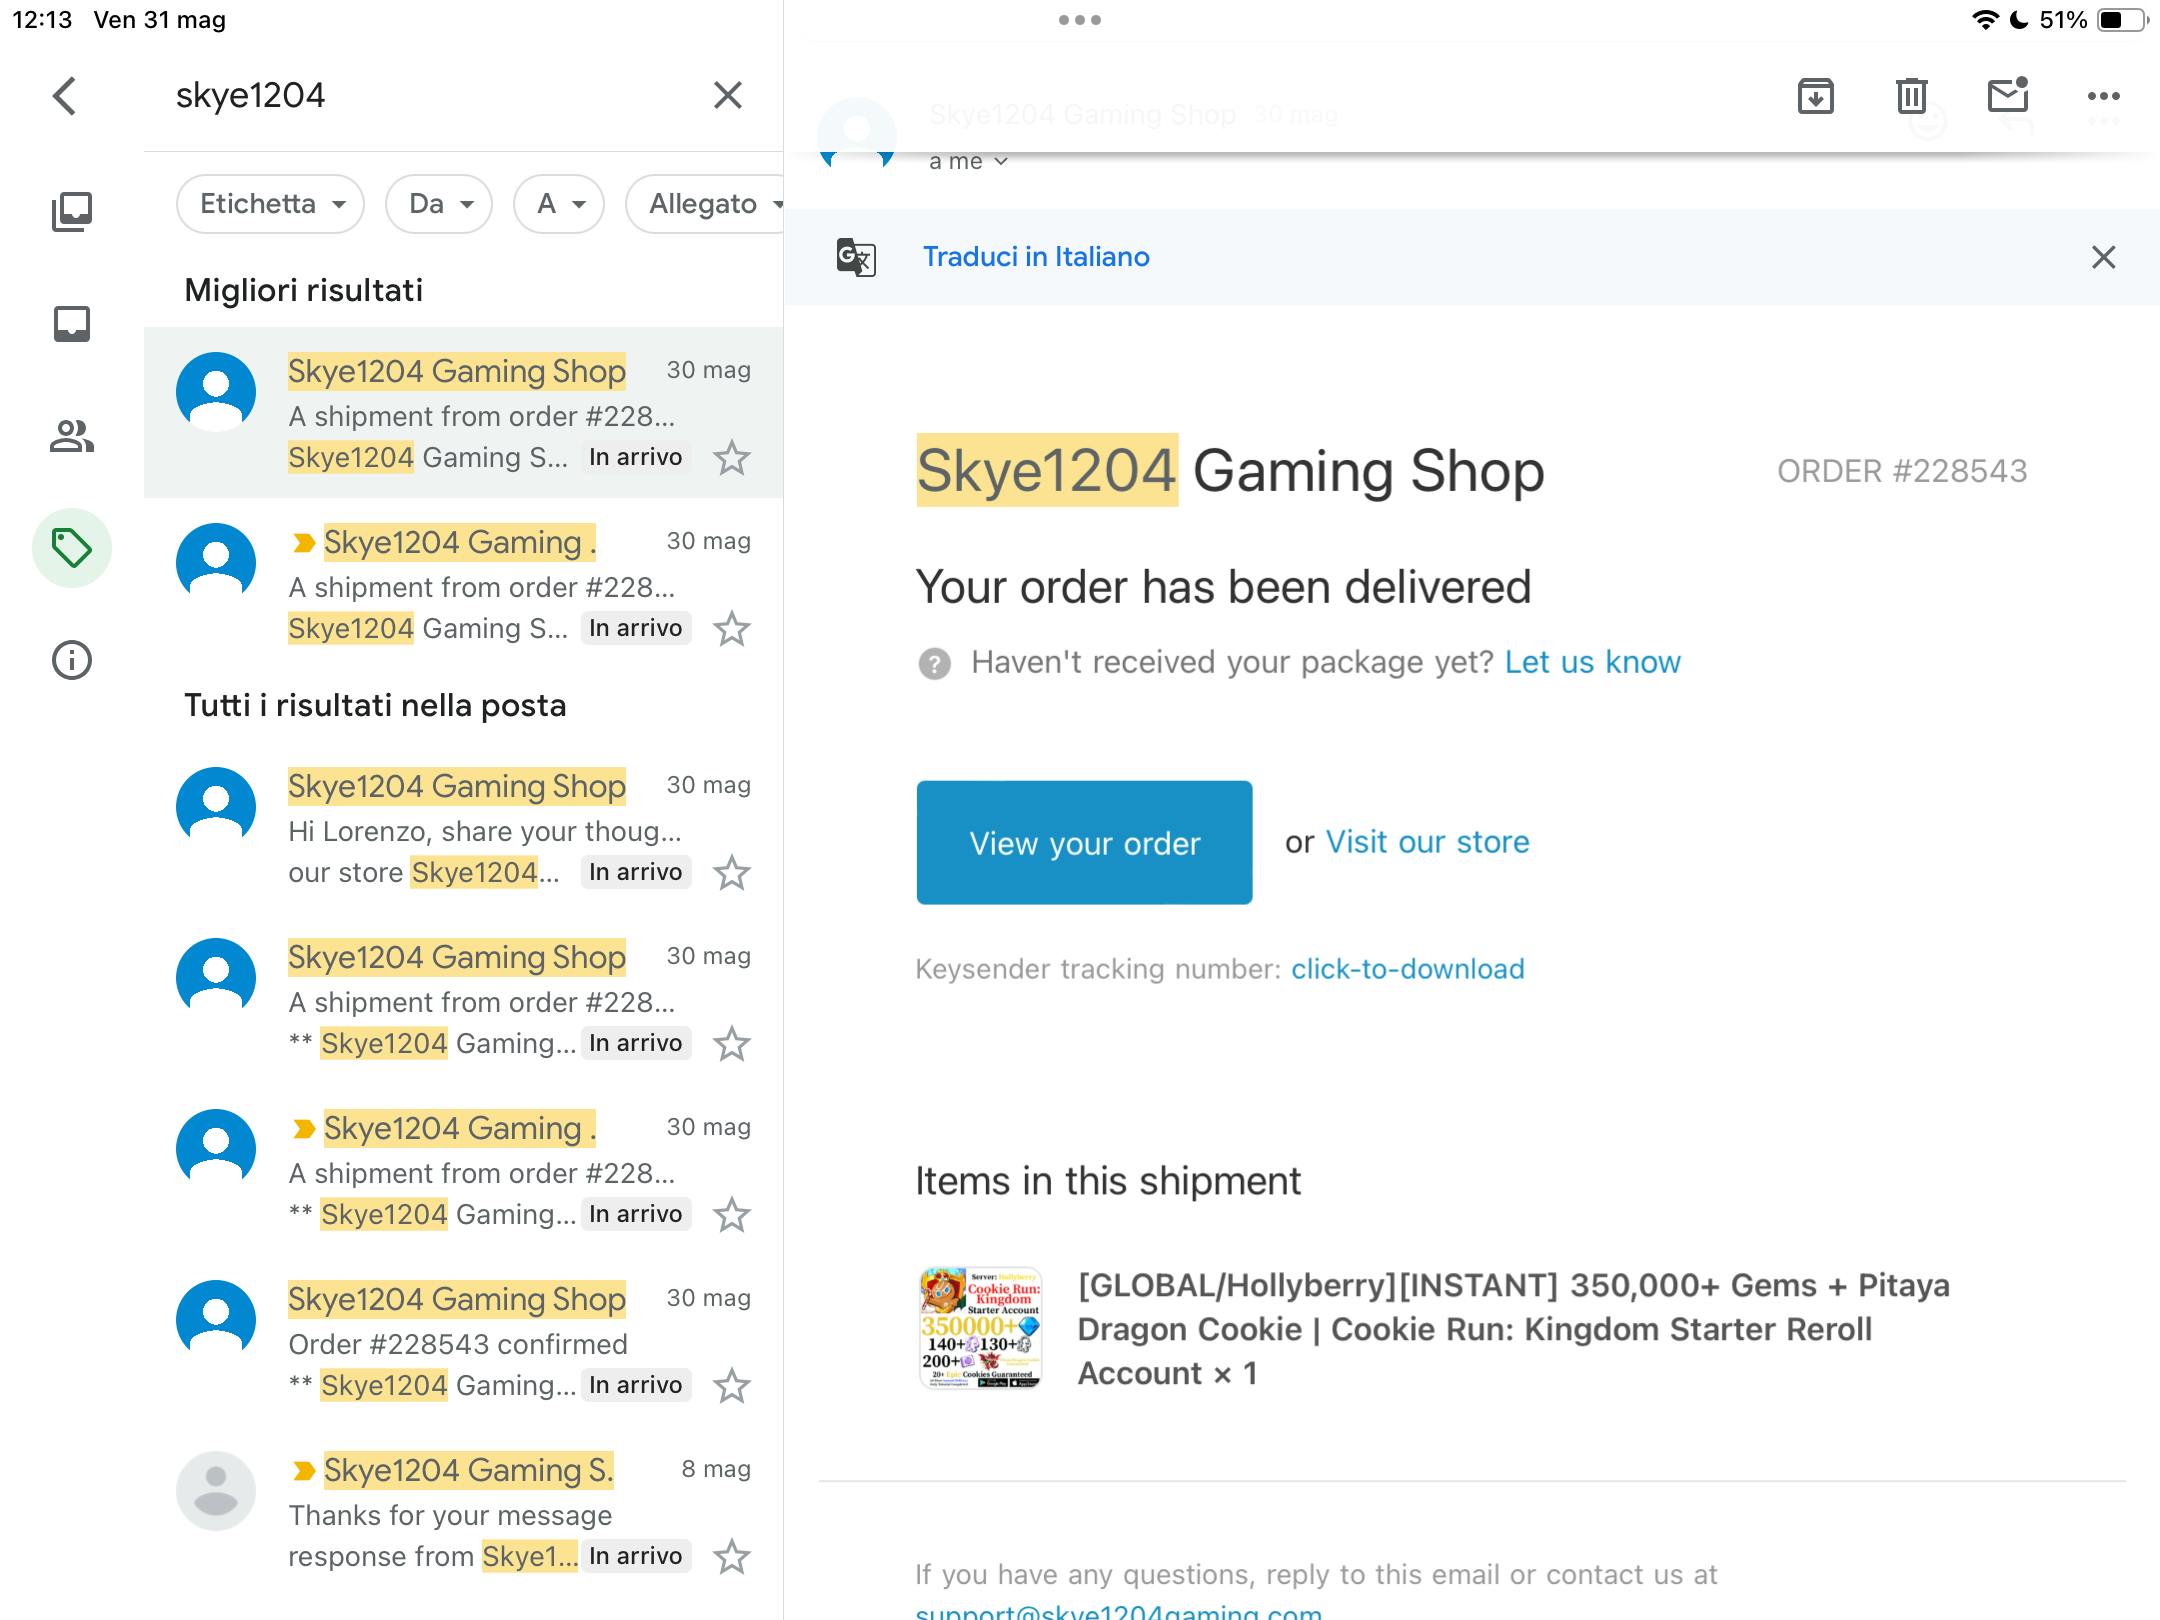Star the 'Order #228543 confirmed' email
2160x1620 pixels.
[x=732, y=1386]
